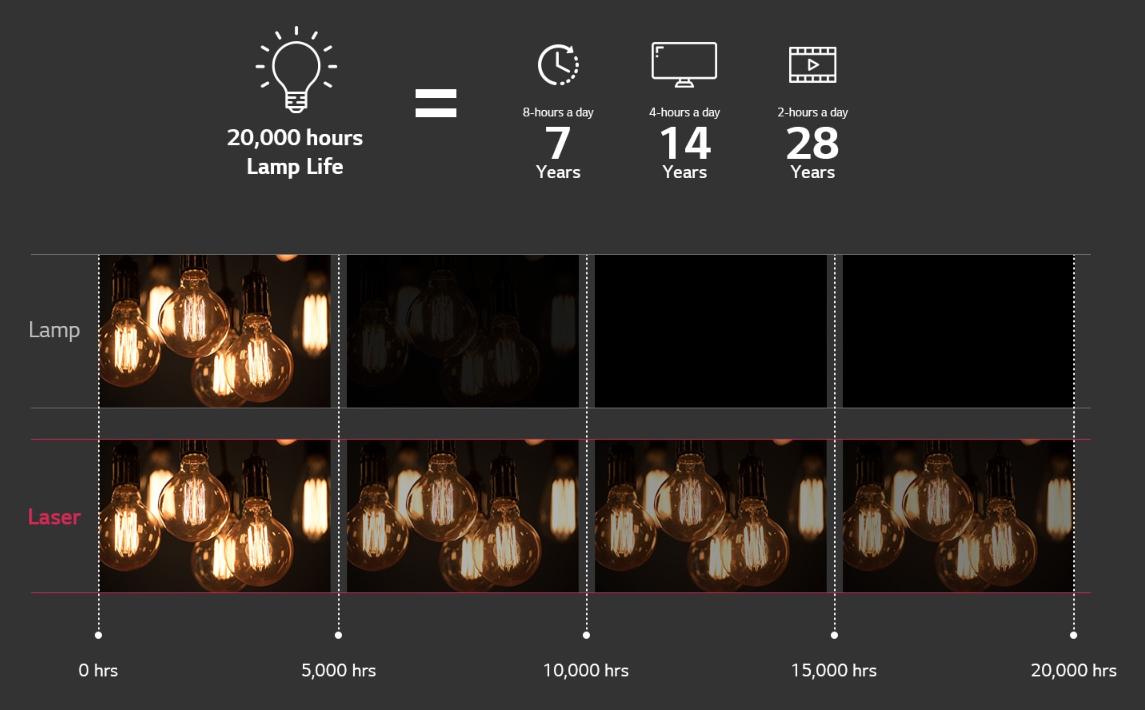
Task: Click the large 28 Years figure
Action: 812,150
